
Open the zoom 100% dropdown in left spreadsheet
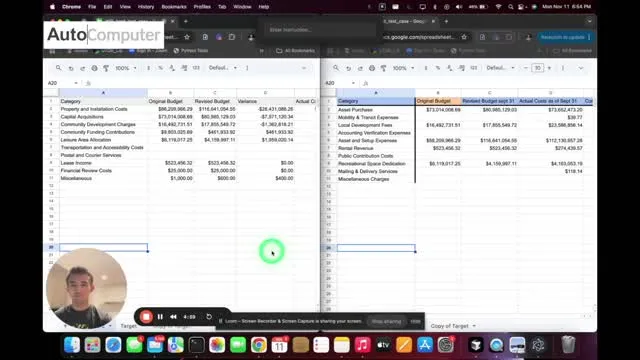click(125, 68)
